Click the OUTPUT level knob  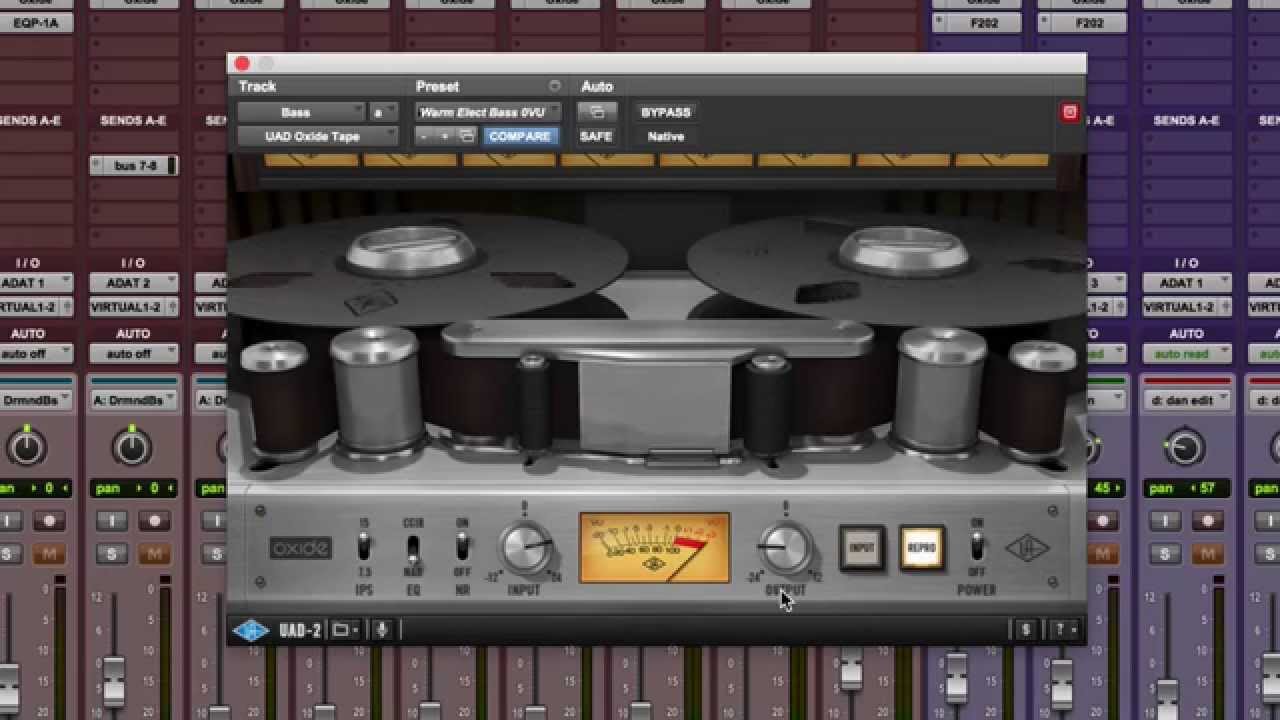point(786,547)
